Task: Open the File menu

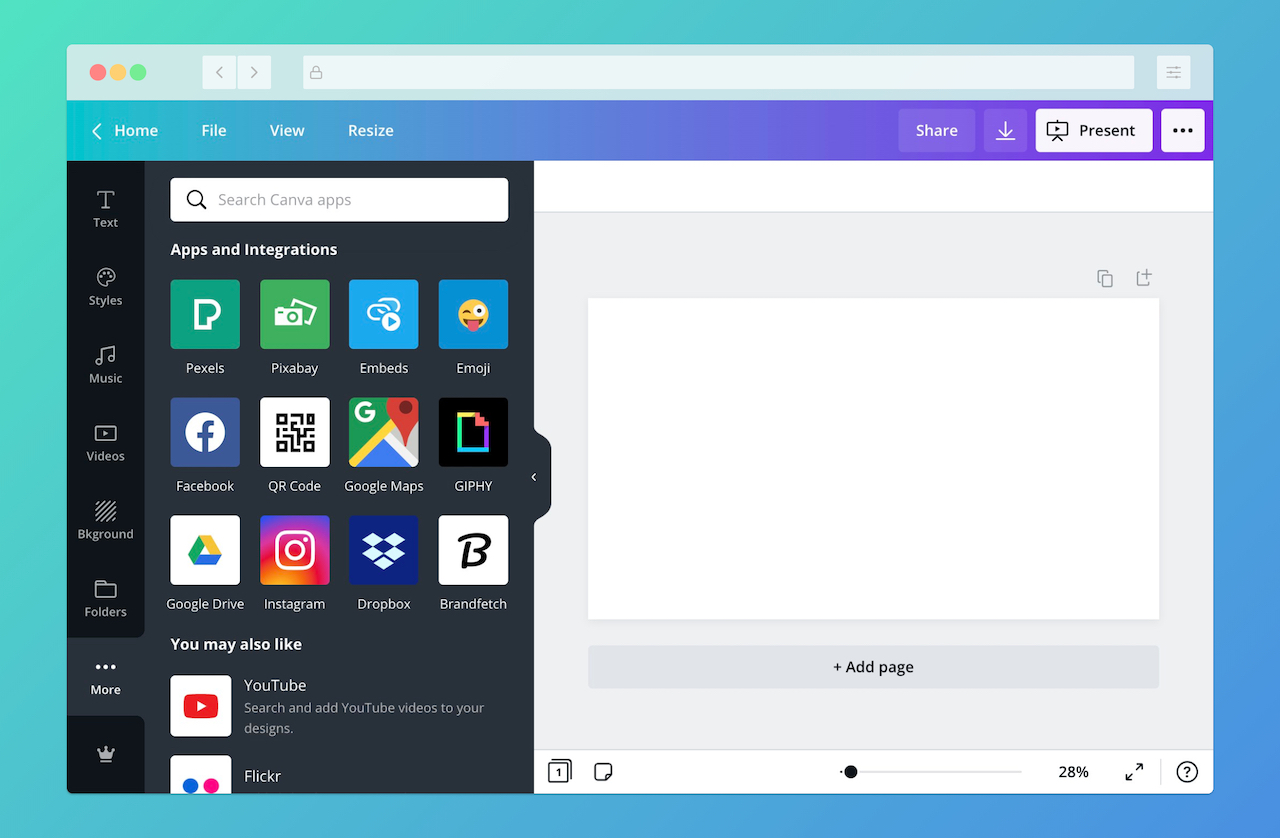Action: click(x=213, y=130)
